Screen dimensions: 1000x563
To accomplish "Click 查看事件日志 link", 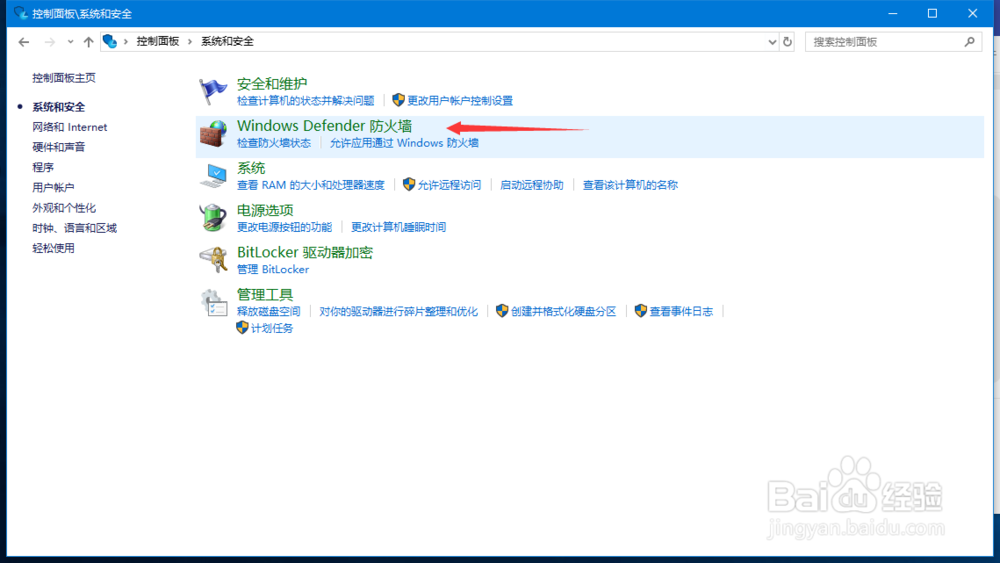I will pos(681,311).
